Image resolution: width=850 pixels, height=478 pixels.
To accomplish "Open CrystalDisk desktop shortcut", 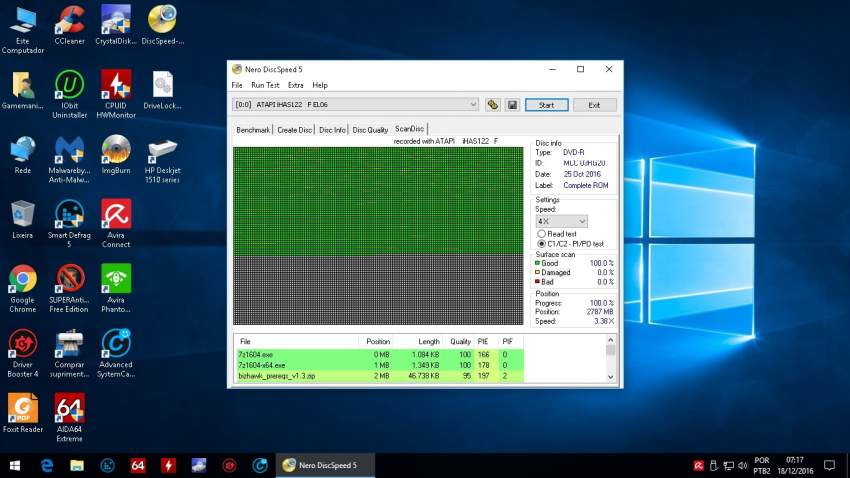I will coord(115,25).
